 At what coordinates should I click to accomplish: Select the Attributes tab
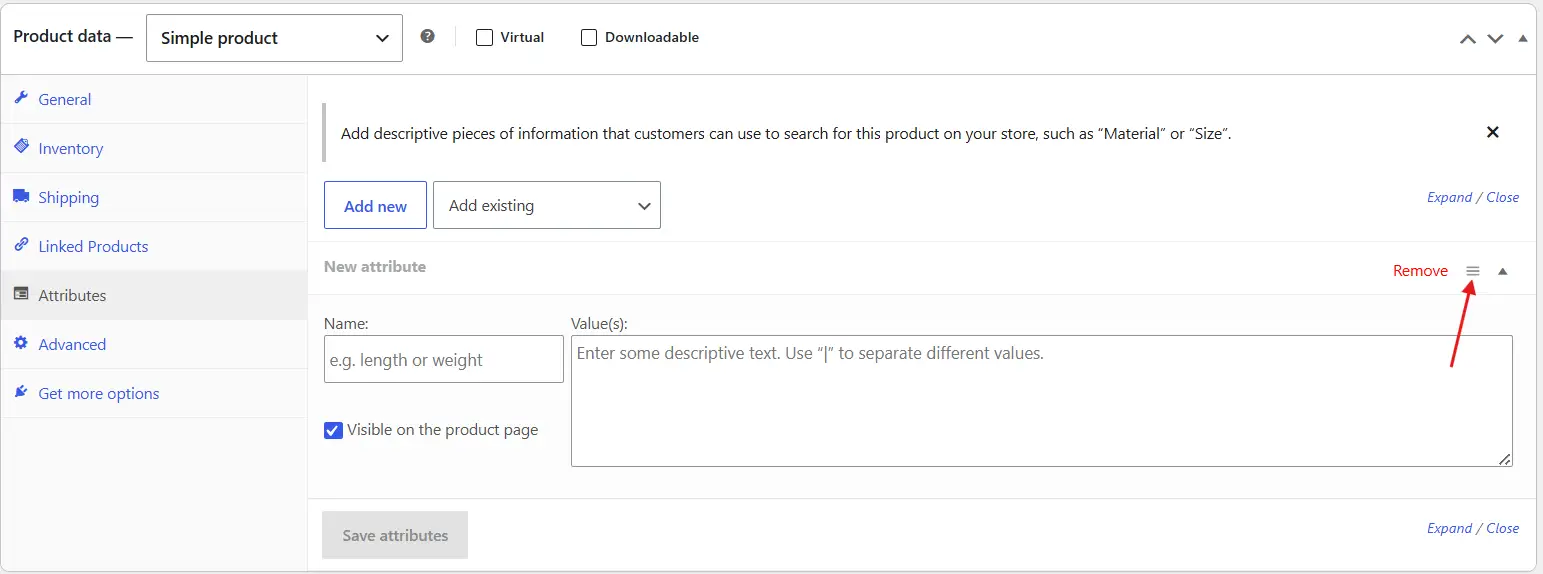pos(154,295)
